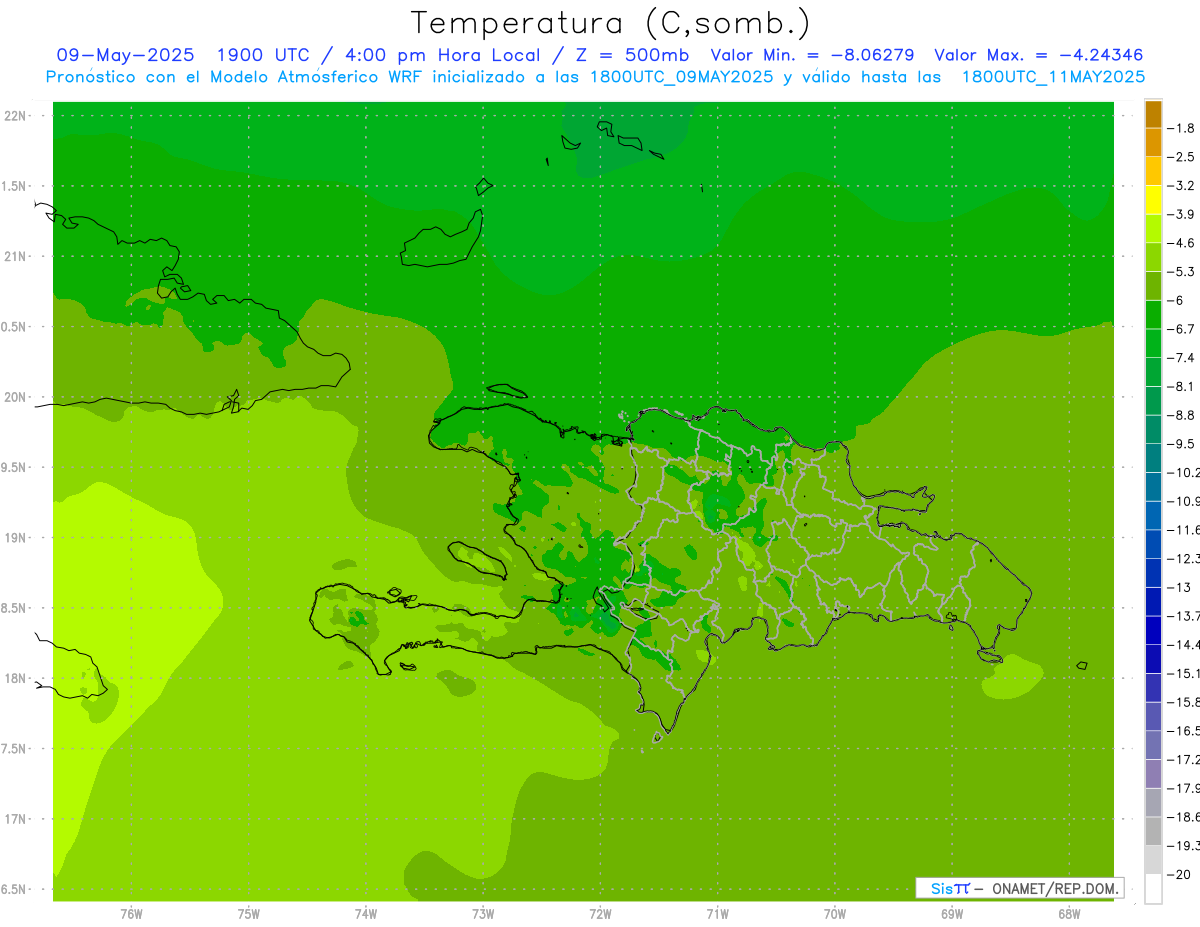Click the "Valor Min. = -8.06279" readout
1200x927 pixels.
pyautogui.click(x=812, y=55)
